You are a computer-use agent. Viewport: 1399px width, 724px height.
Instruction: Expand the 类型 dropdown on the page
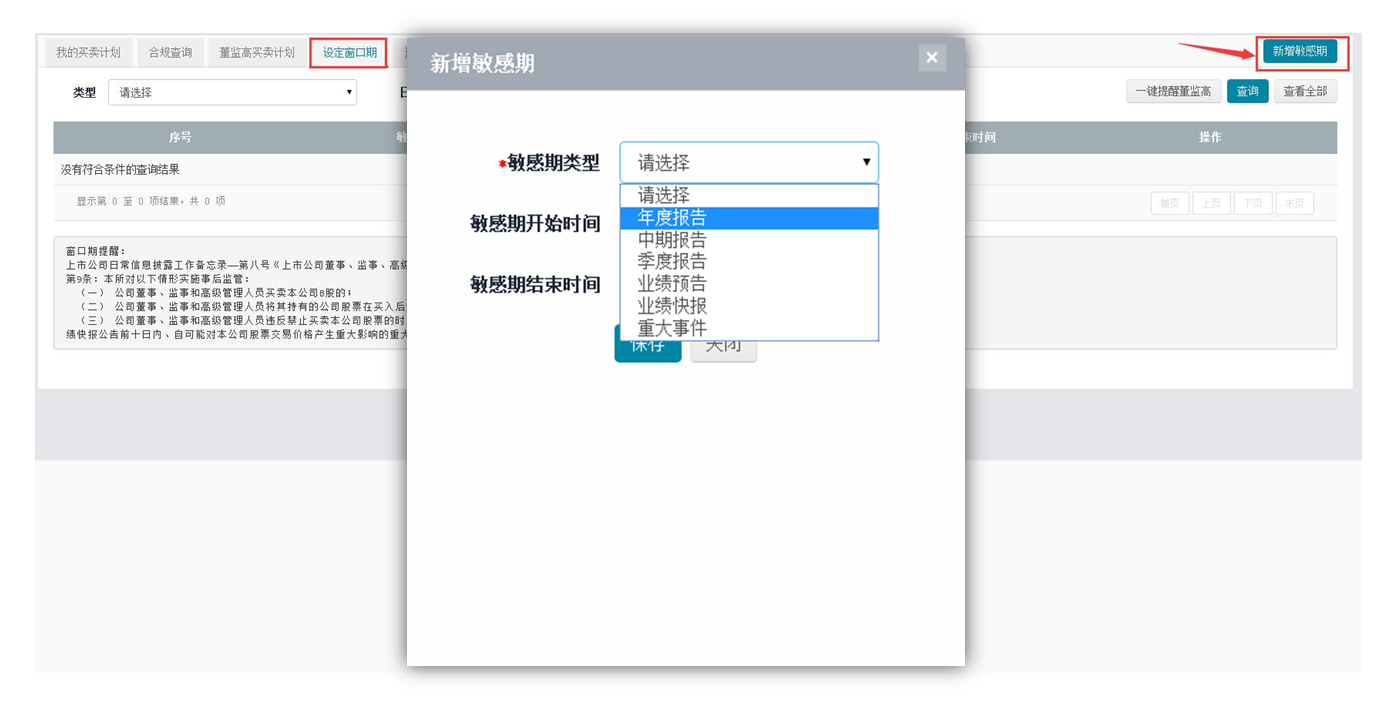[x=233, y=92]
